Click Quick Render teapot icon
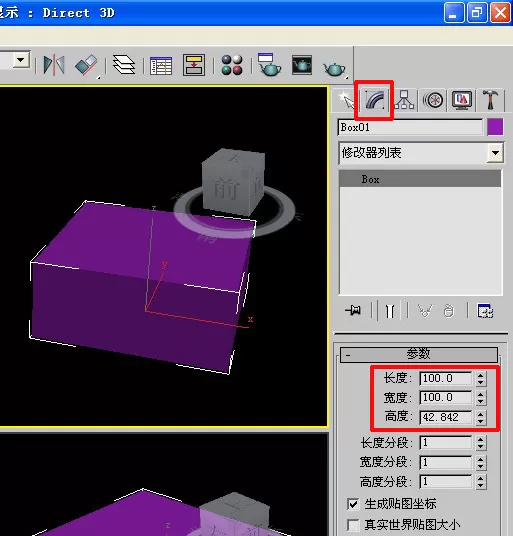Image resolution: width=513 pixels, height=536 pixels. [x=334, y=69]
